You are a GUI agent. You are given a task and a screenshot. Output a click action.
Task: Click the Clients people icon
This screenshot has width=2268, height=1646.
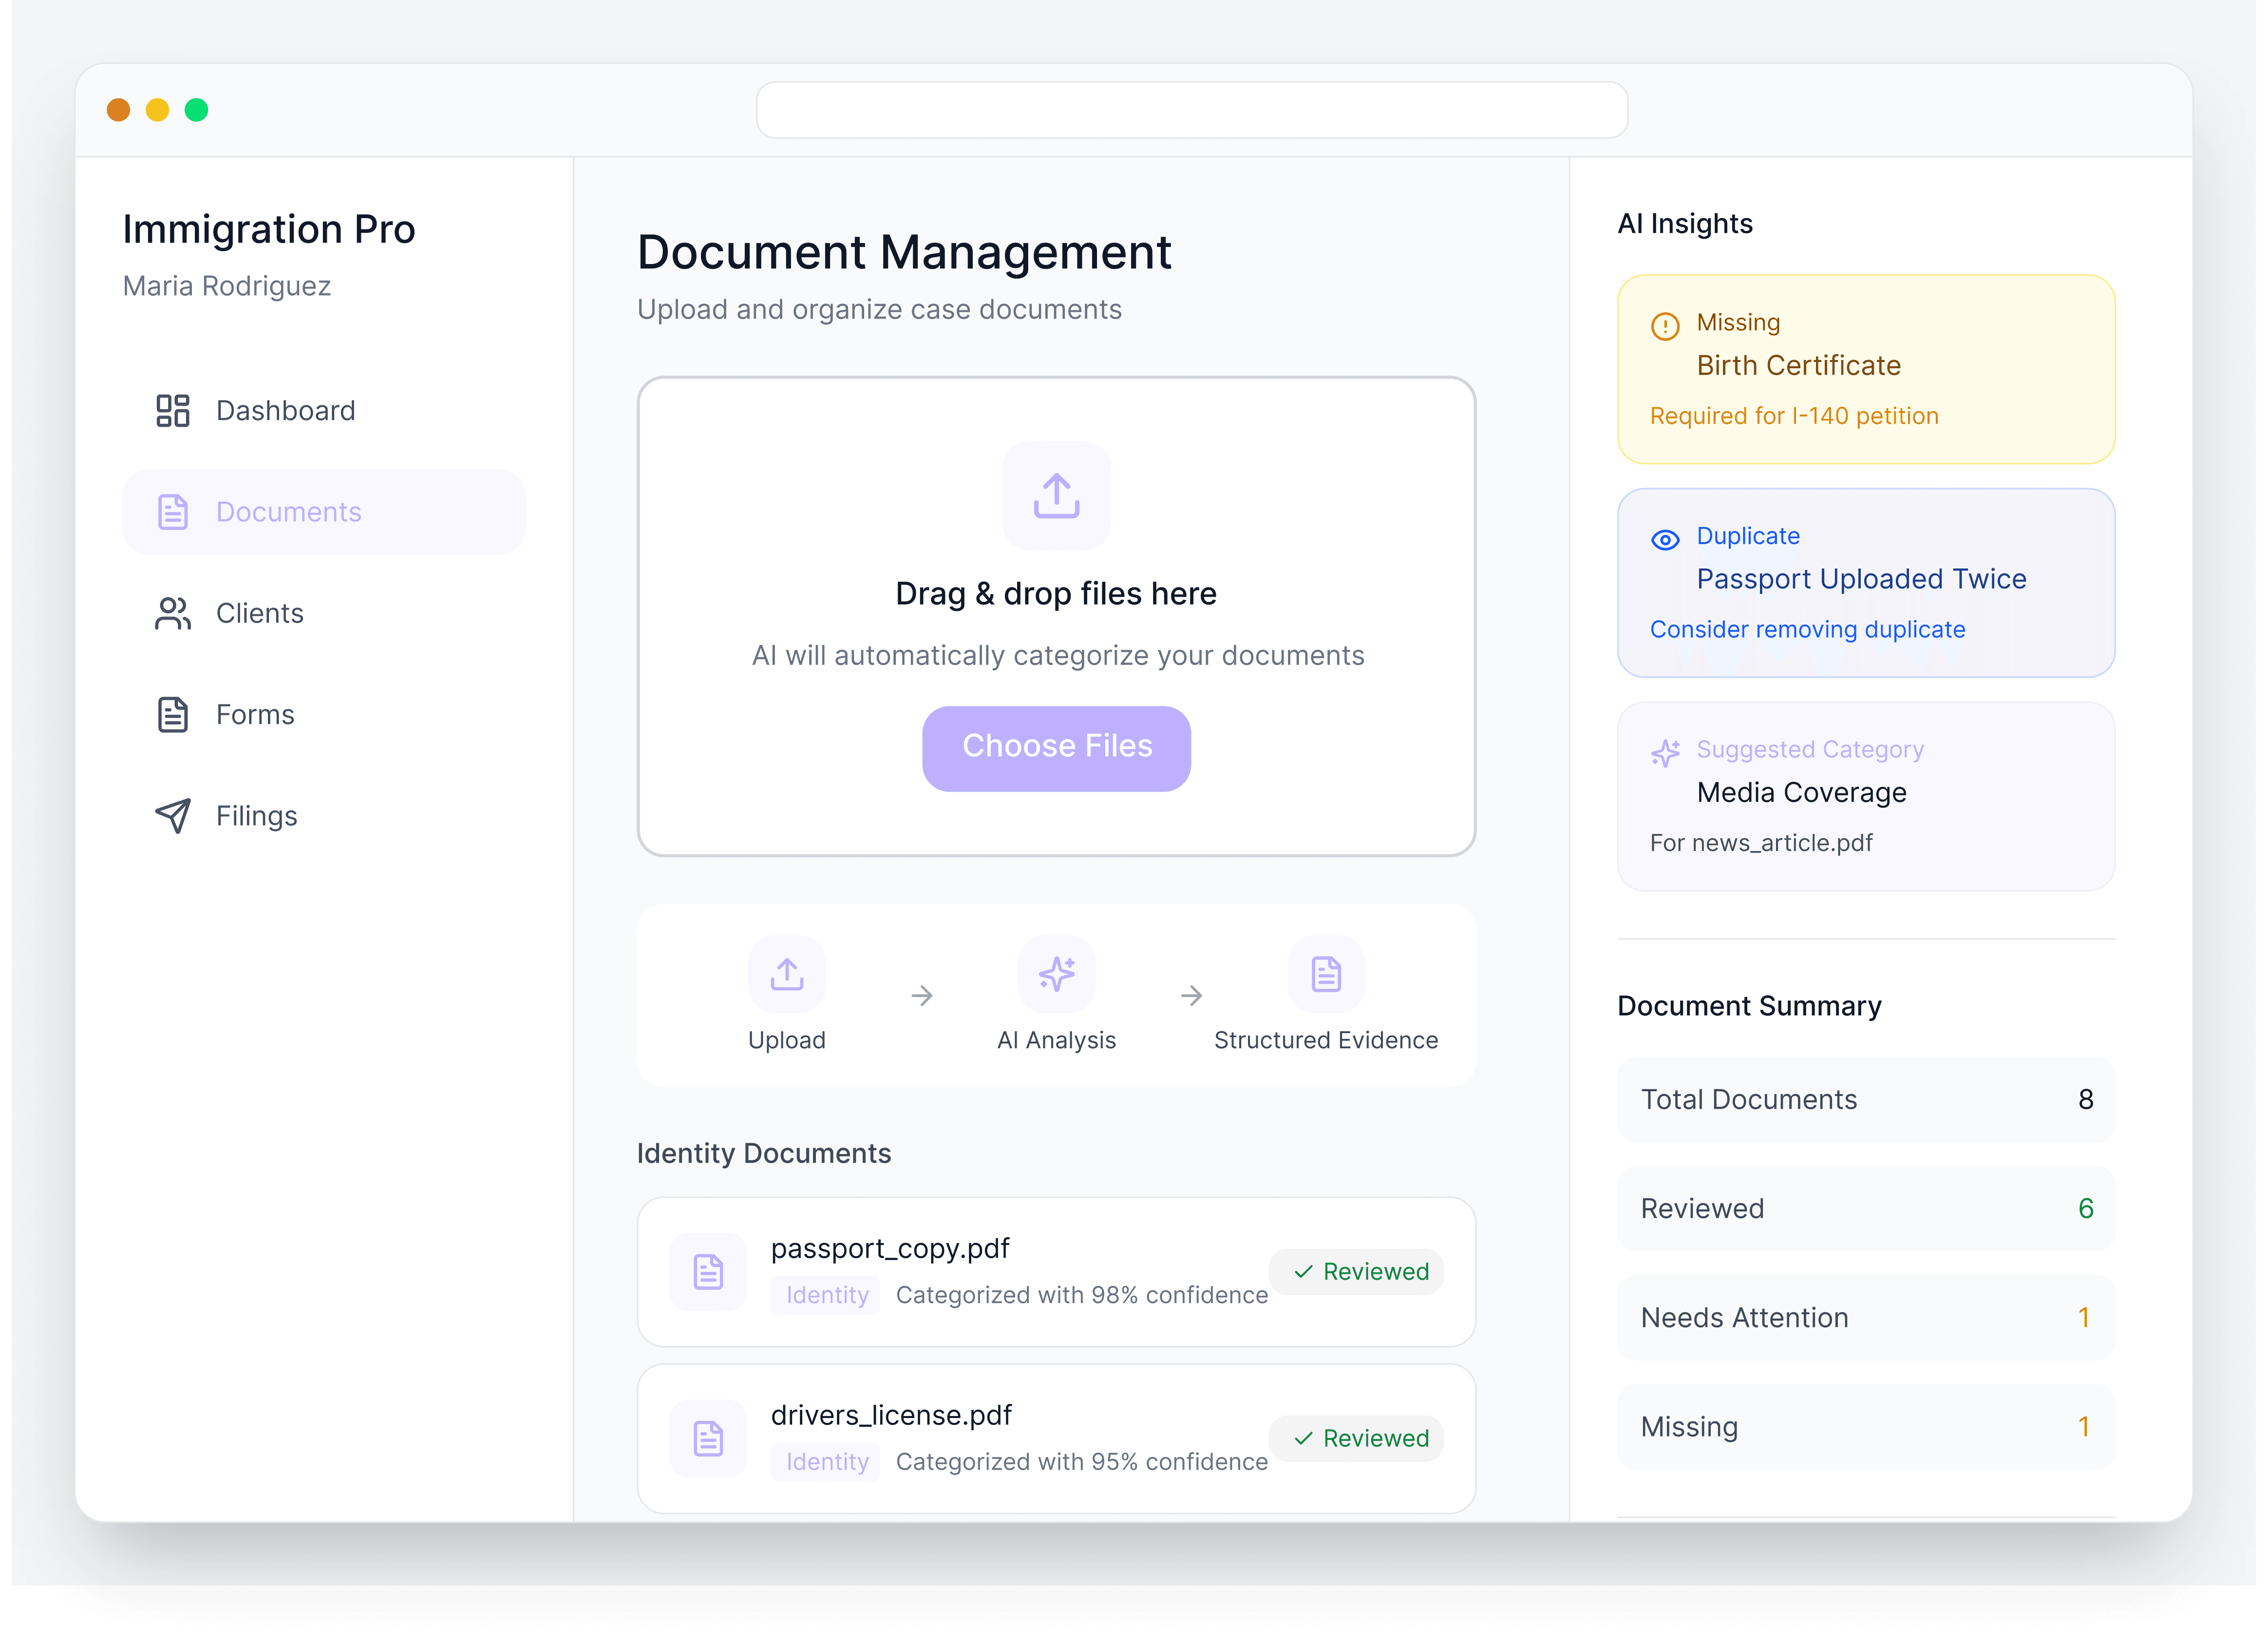[x=172, y=613]
